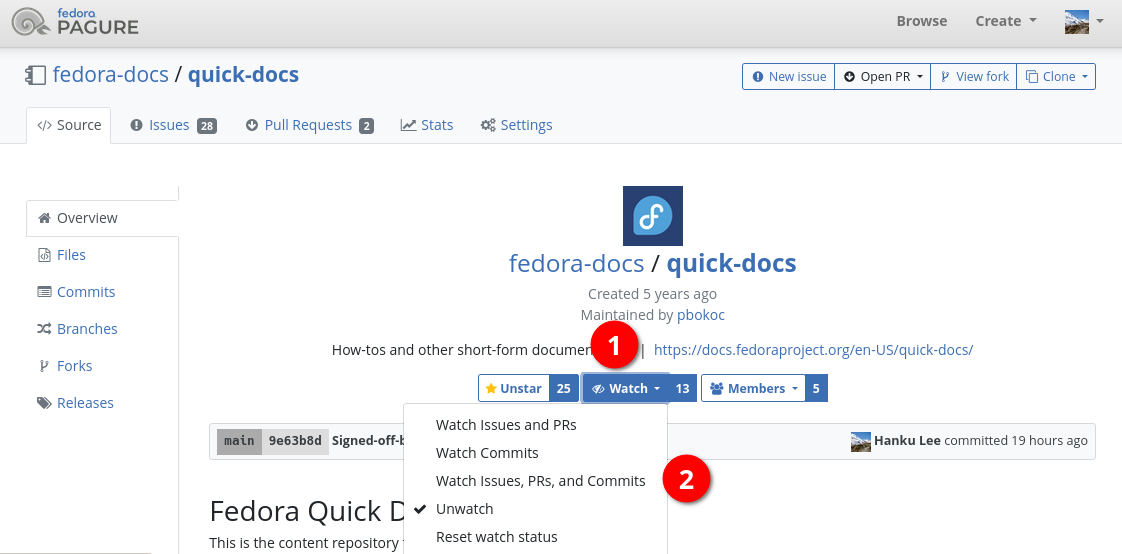This screenshot has width=1122, height=554.
Task: Click the main branch label
Action: [x=239, y=441]
